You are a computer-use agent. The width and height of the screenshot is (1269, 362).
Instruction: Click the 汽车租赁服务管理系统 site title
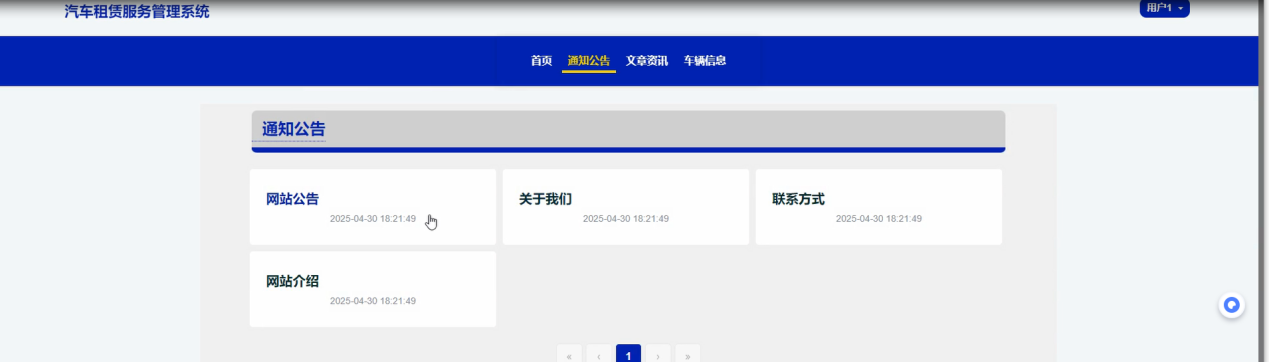click(137, 12)
